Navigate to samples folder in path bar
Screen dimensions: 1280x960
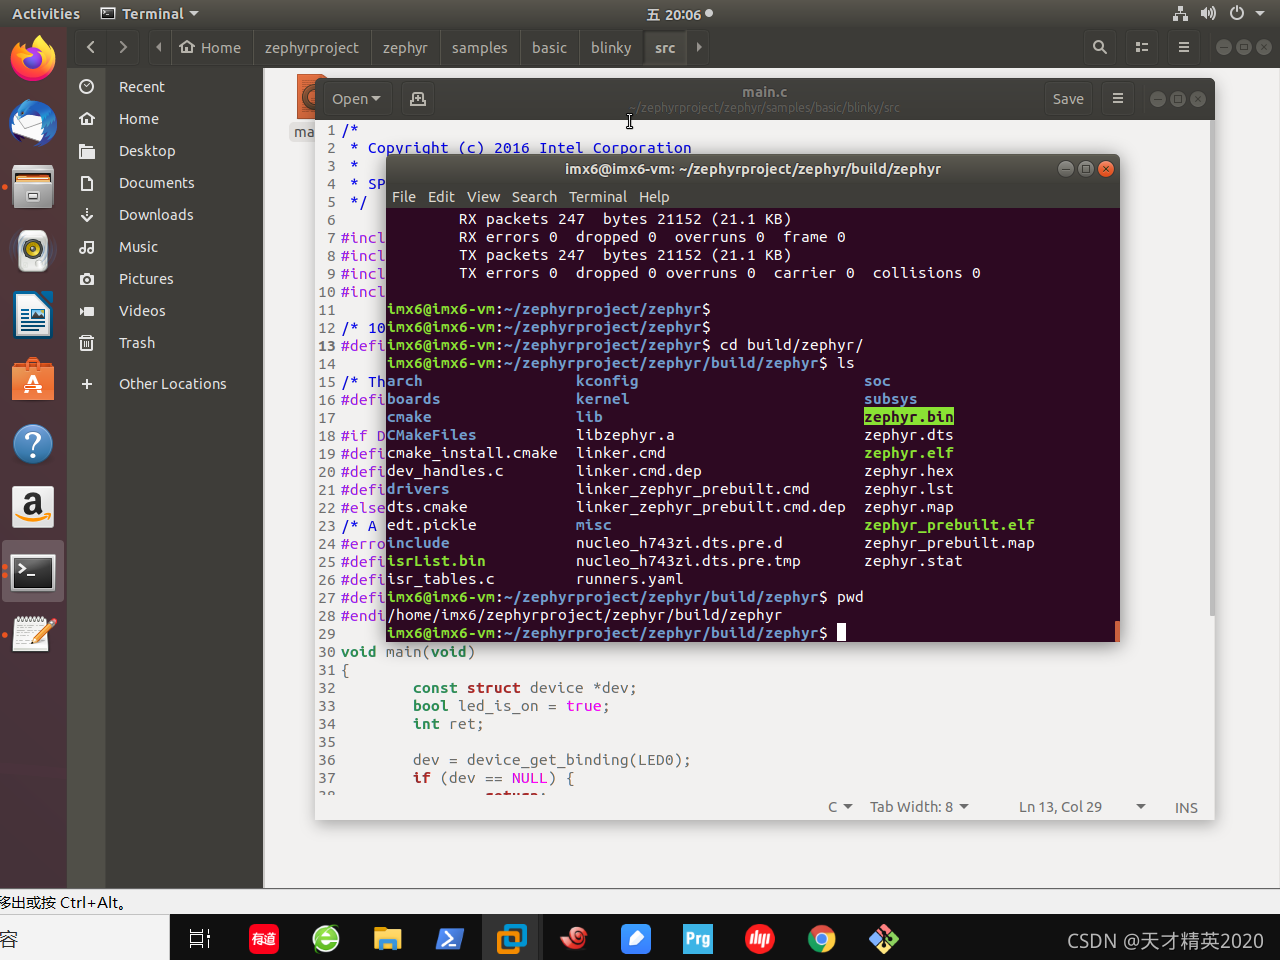tap(479, 47)
